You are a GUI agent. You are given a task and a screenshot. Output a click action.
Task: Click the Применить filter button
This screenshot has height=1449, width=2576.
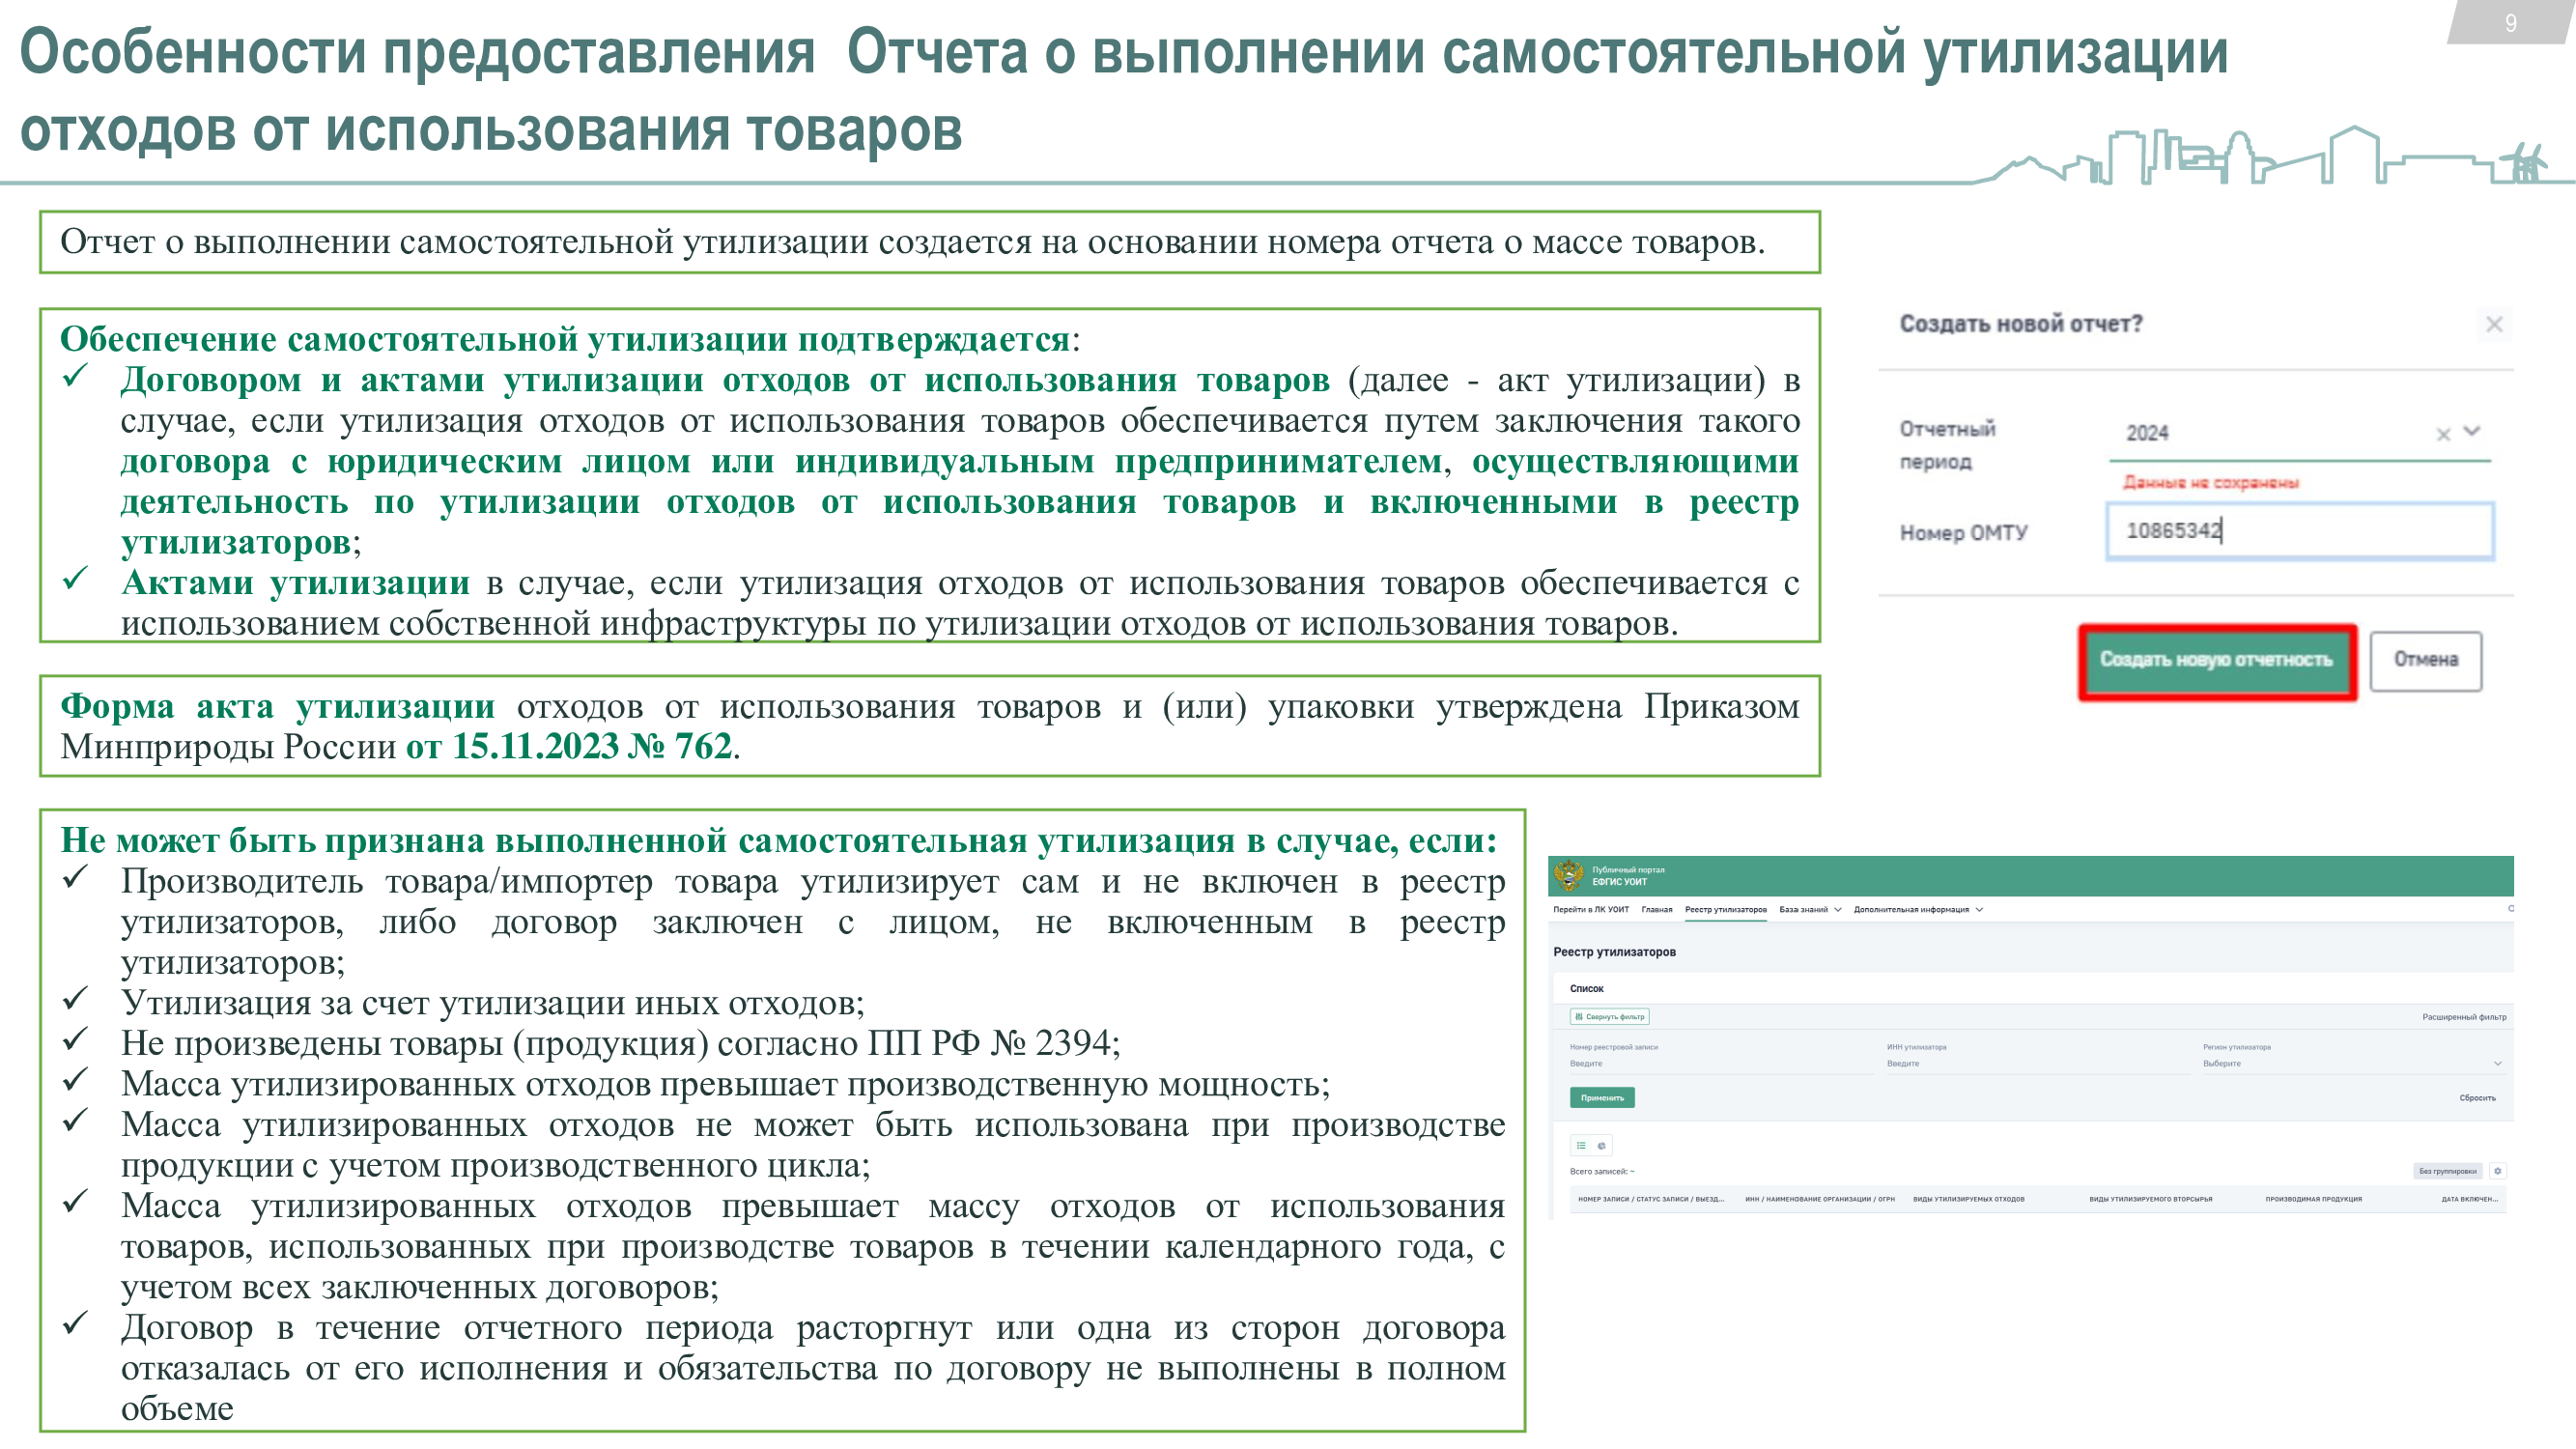pyautogui.click(x=1601, y=1097)
